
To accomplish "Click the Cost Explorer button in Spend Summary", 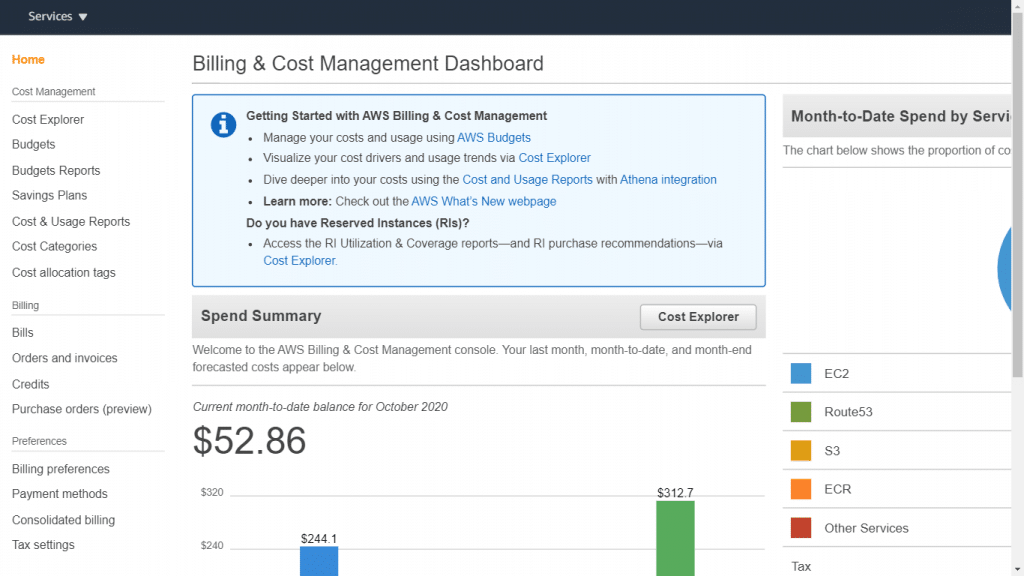I will point(698,317).
